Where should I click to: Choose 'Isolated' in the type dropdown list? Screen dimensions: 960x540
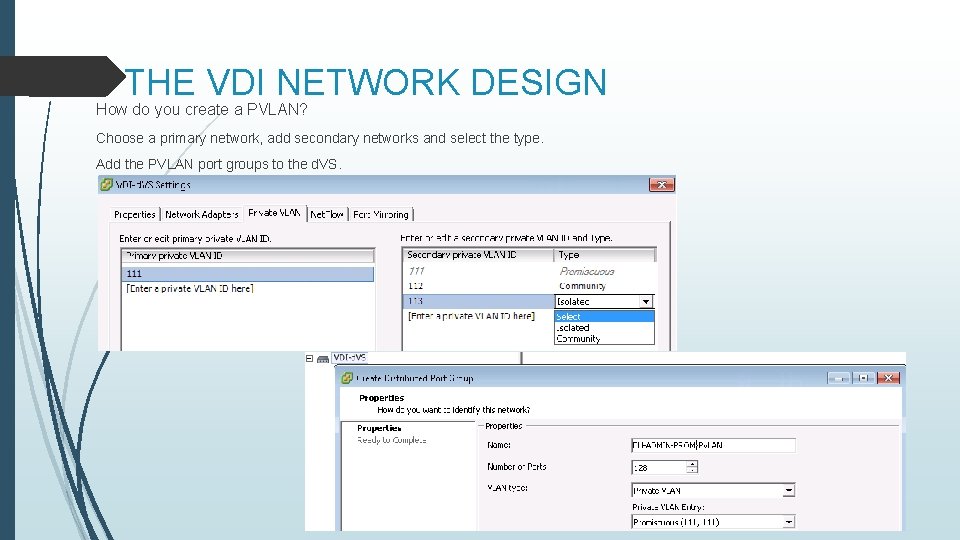[x=604, y=328]
